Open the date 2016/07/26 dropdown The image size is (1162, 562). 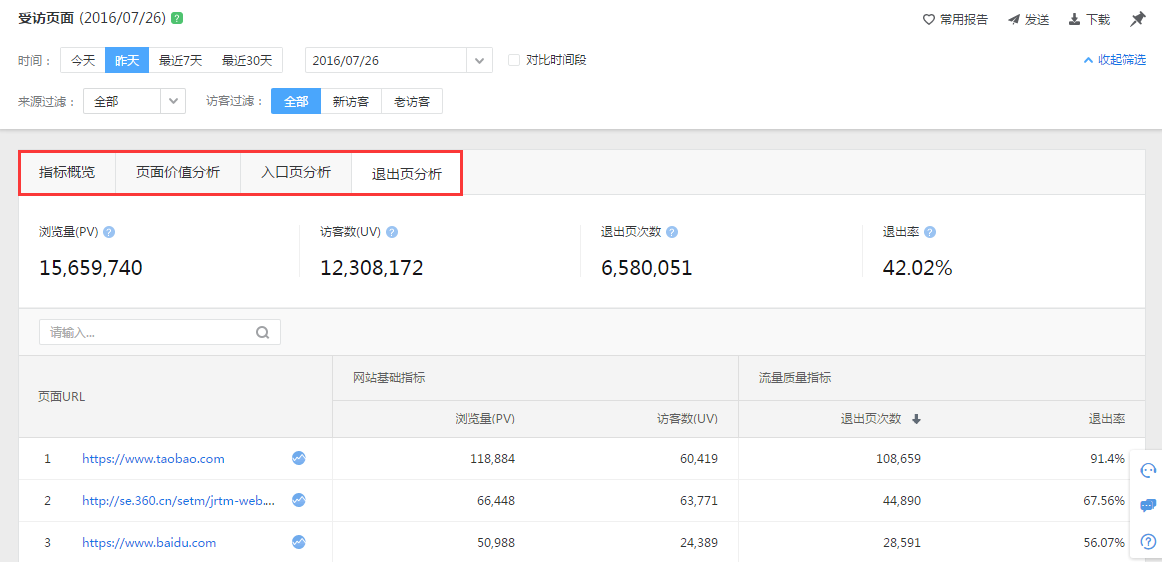(479, 60)
